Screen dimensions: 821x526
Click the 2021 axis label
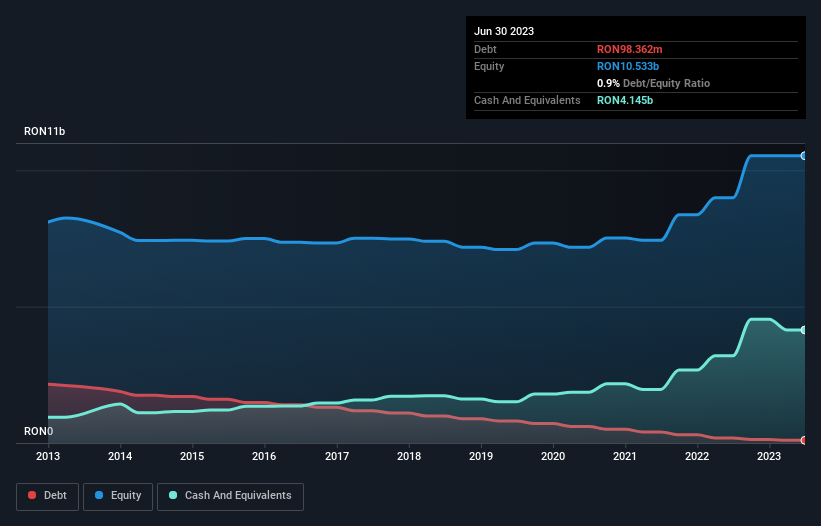coord(625,456)
